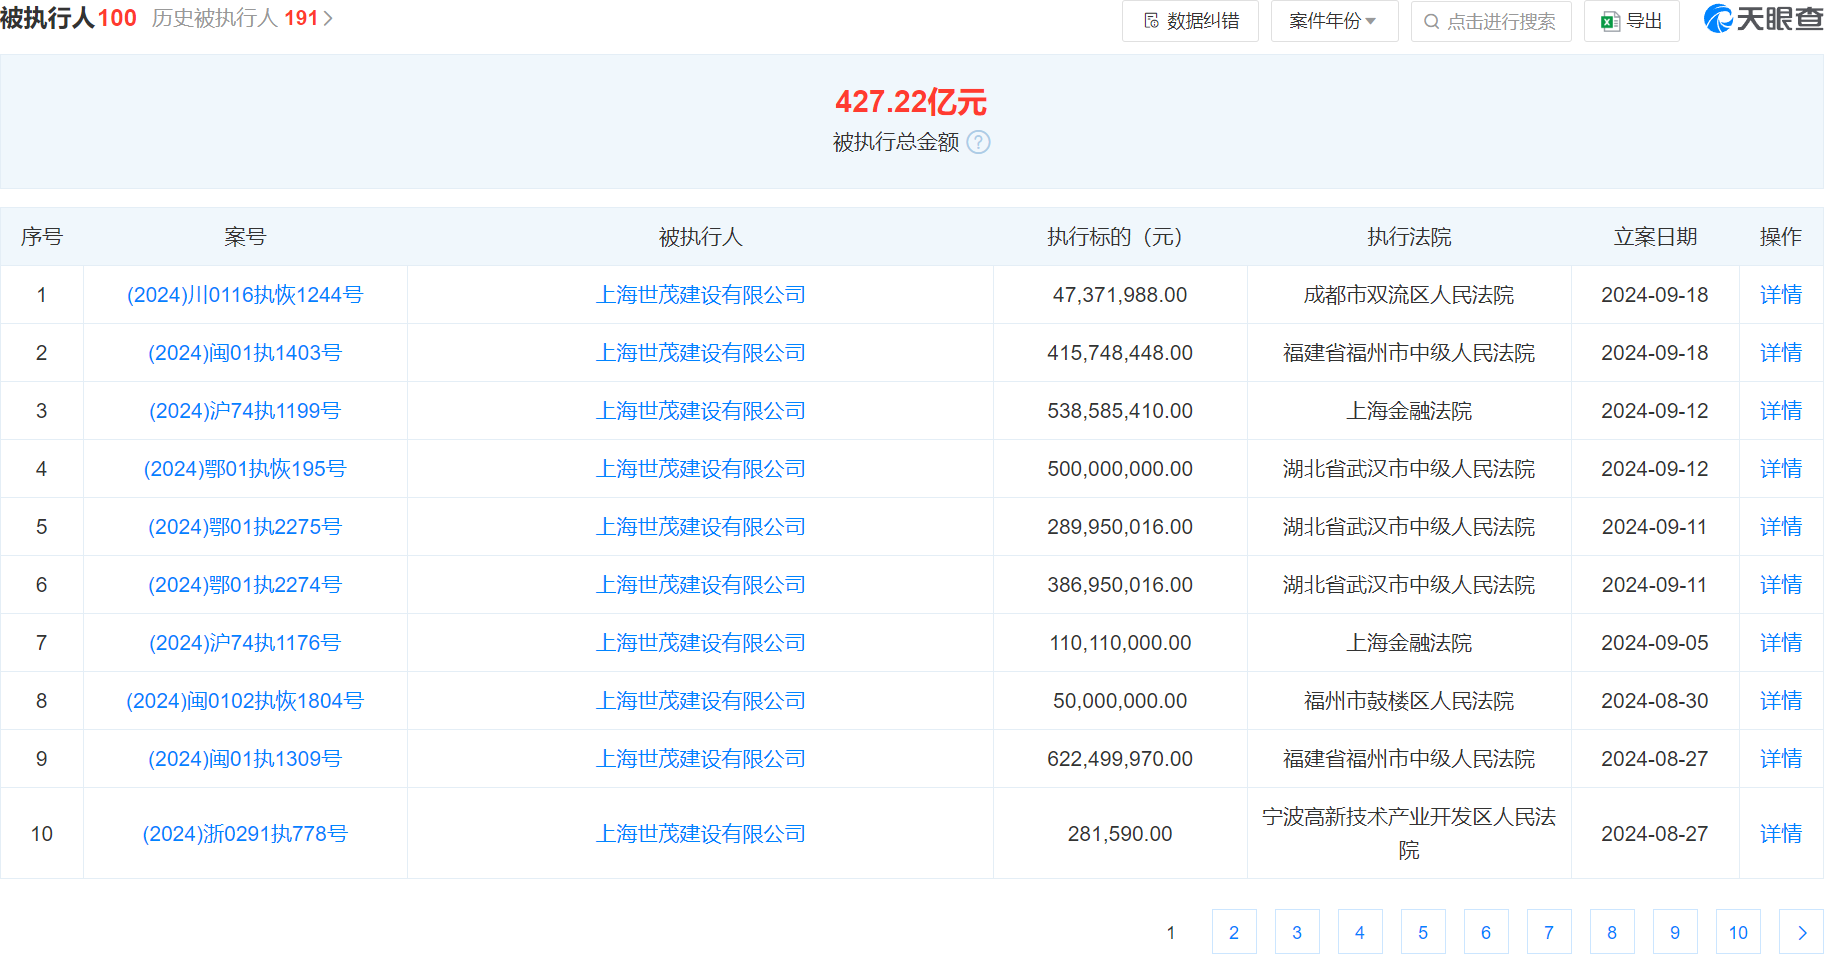Click court 福州市鼓楼区人民法院
This screenshot has width=1824, height=954.
click(x=1409, y=701)
